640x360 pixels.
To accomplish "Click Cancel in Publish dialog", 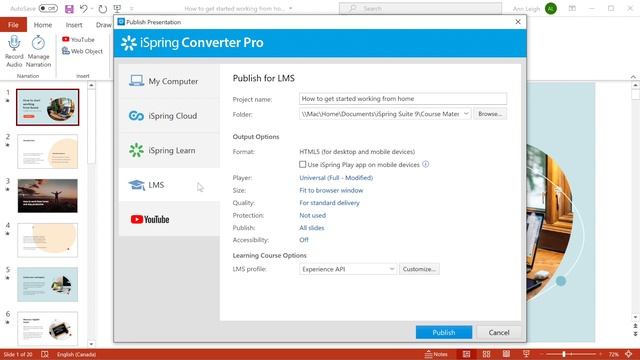I will pos(499,332).
